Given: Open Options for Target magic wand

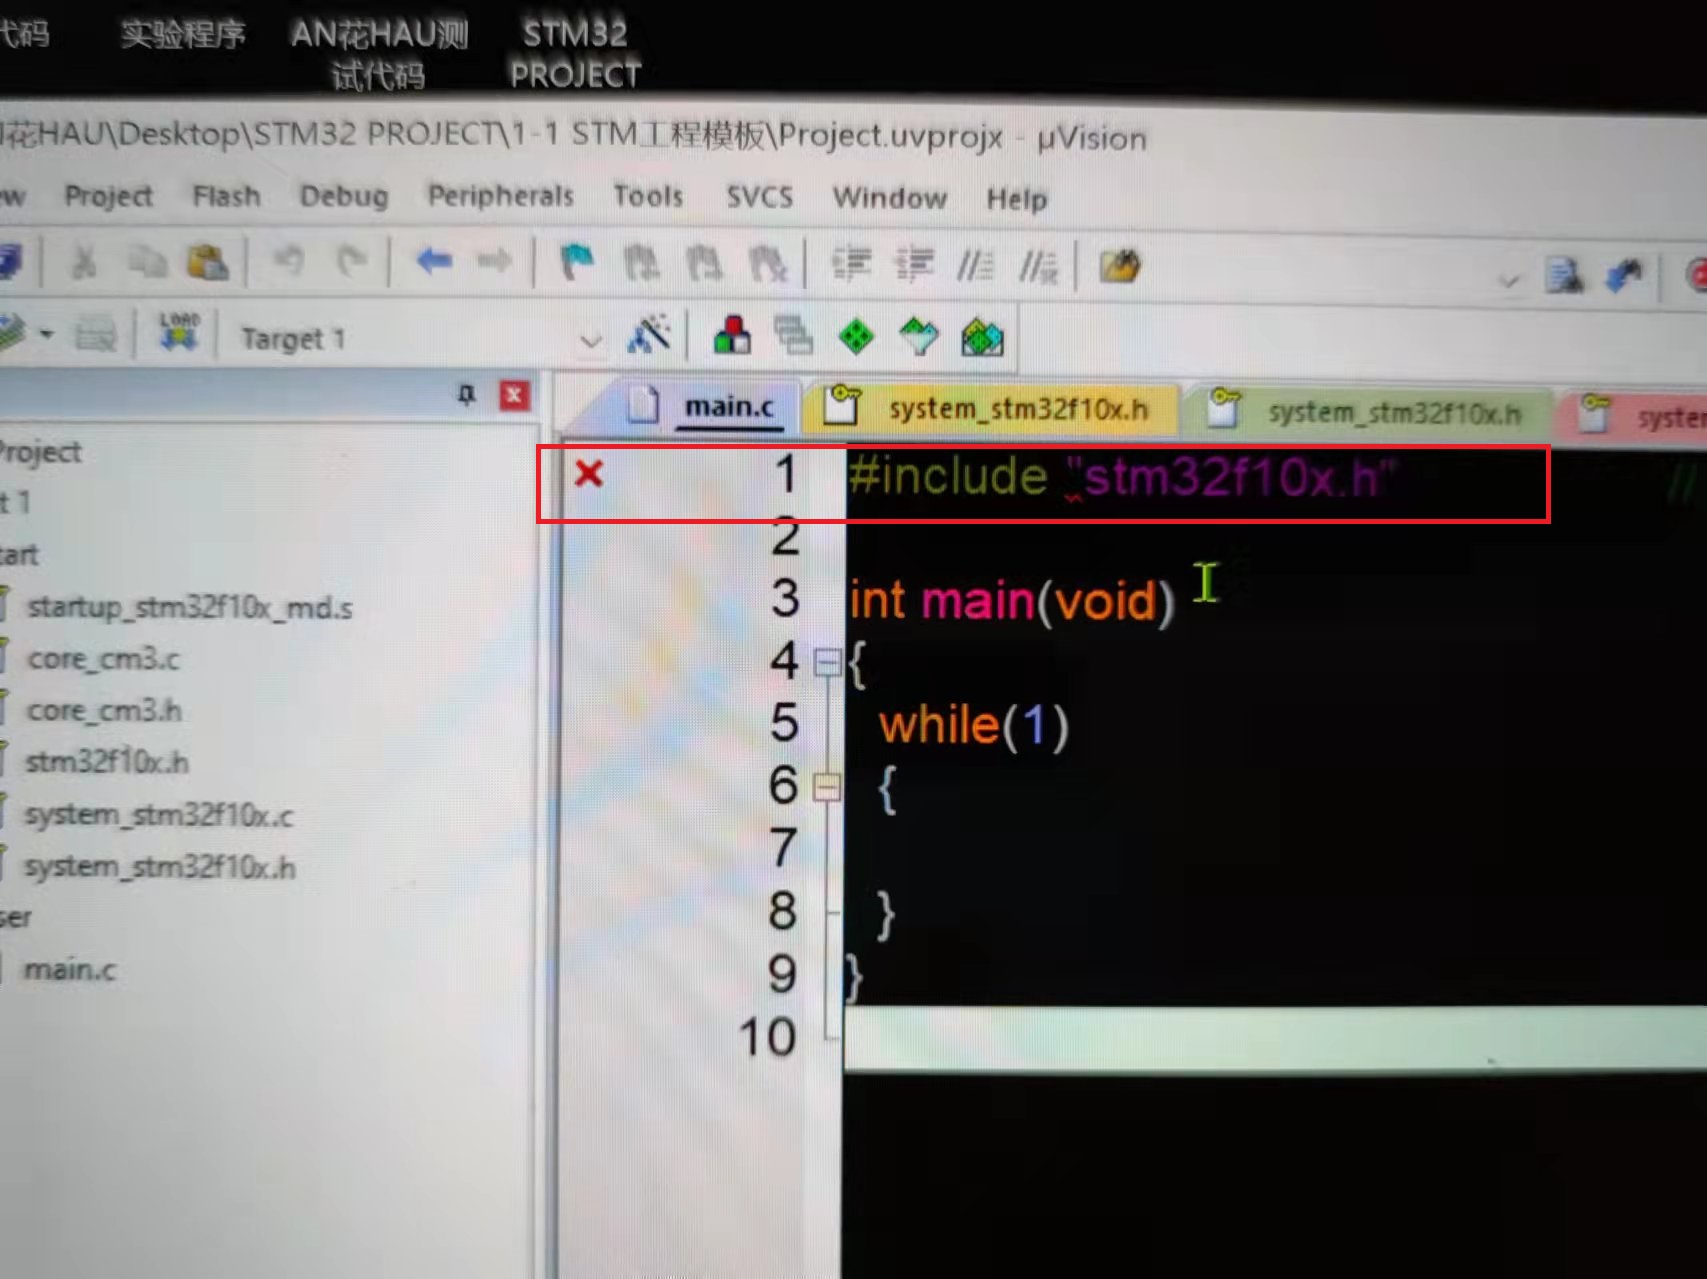Looking at the screenshot, I should (x=648, y=335).
